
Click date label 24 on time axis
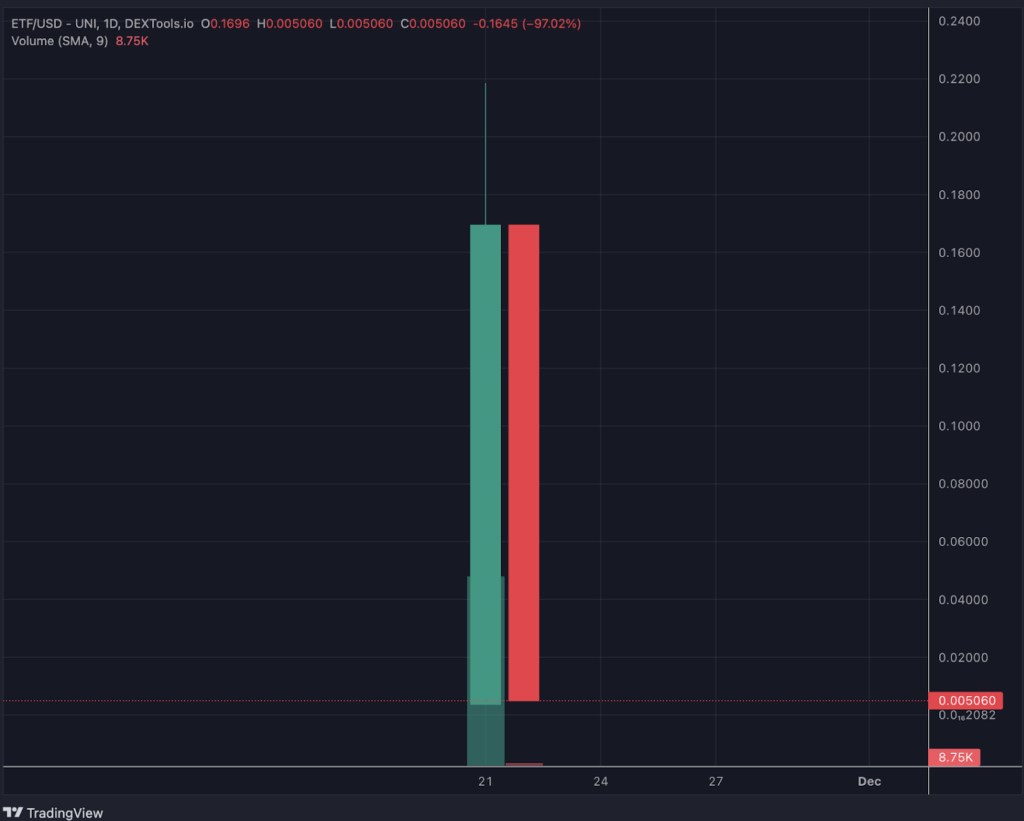click(600, 781)
